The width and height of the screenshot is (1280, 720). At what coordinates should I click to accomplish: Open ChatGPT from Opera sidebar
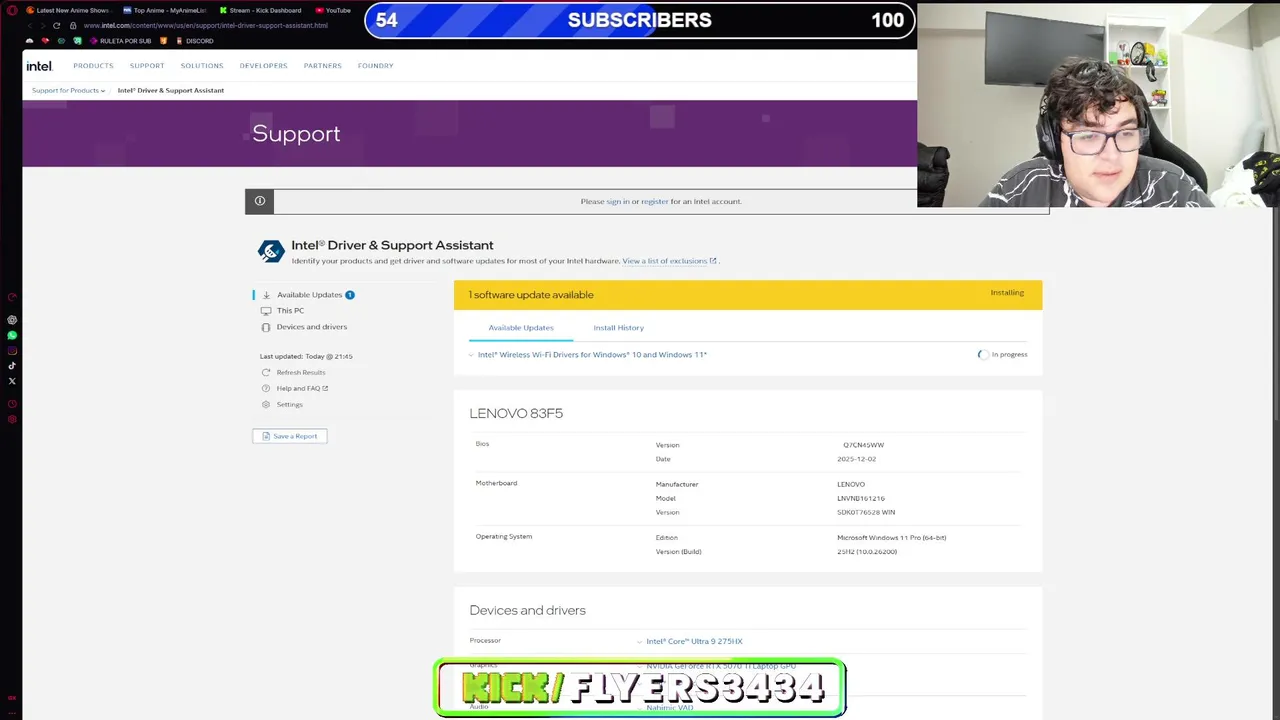[12, 320]
